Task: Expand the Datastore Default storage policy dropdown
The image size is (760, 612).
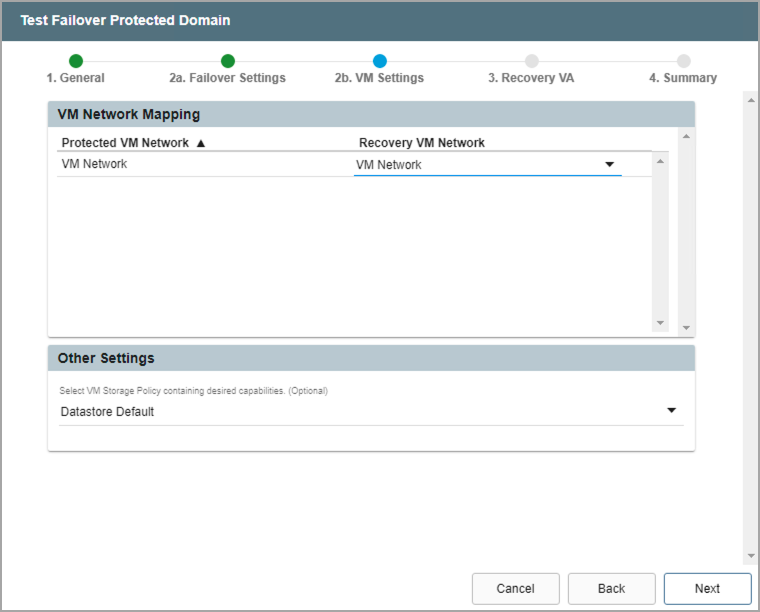Action: click(671, 411)
